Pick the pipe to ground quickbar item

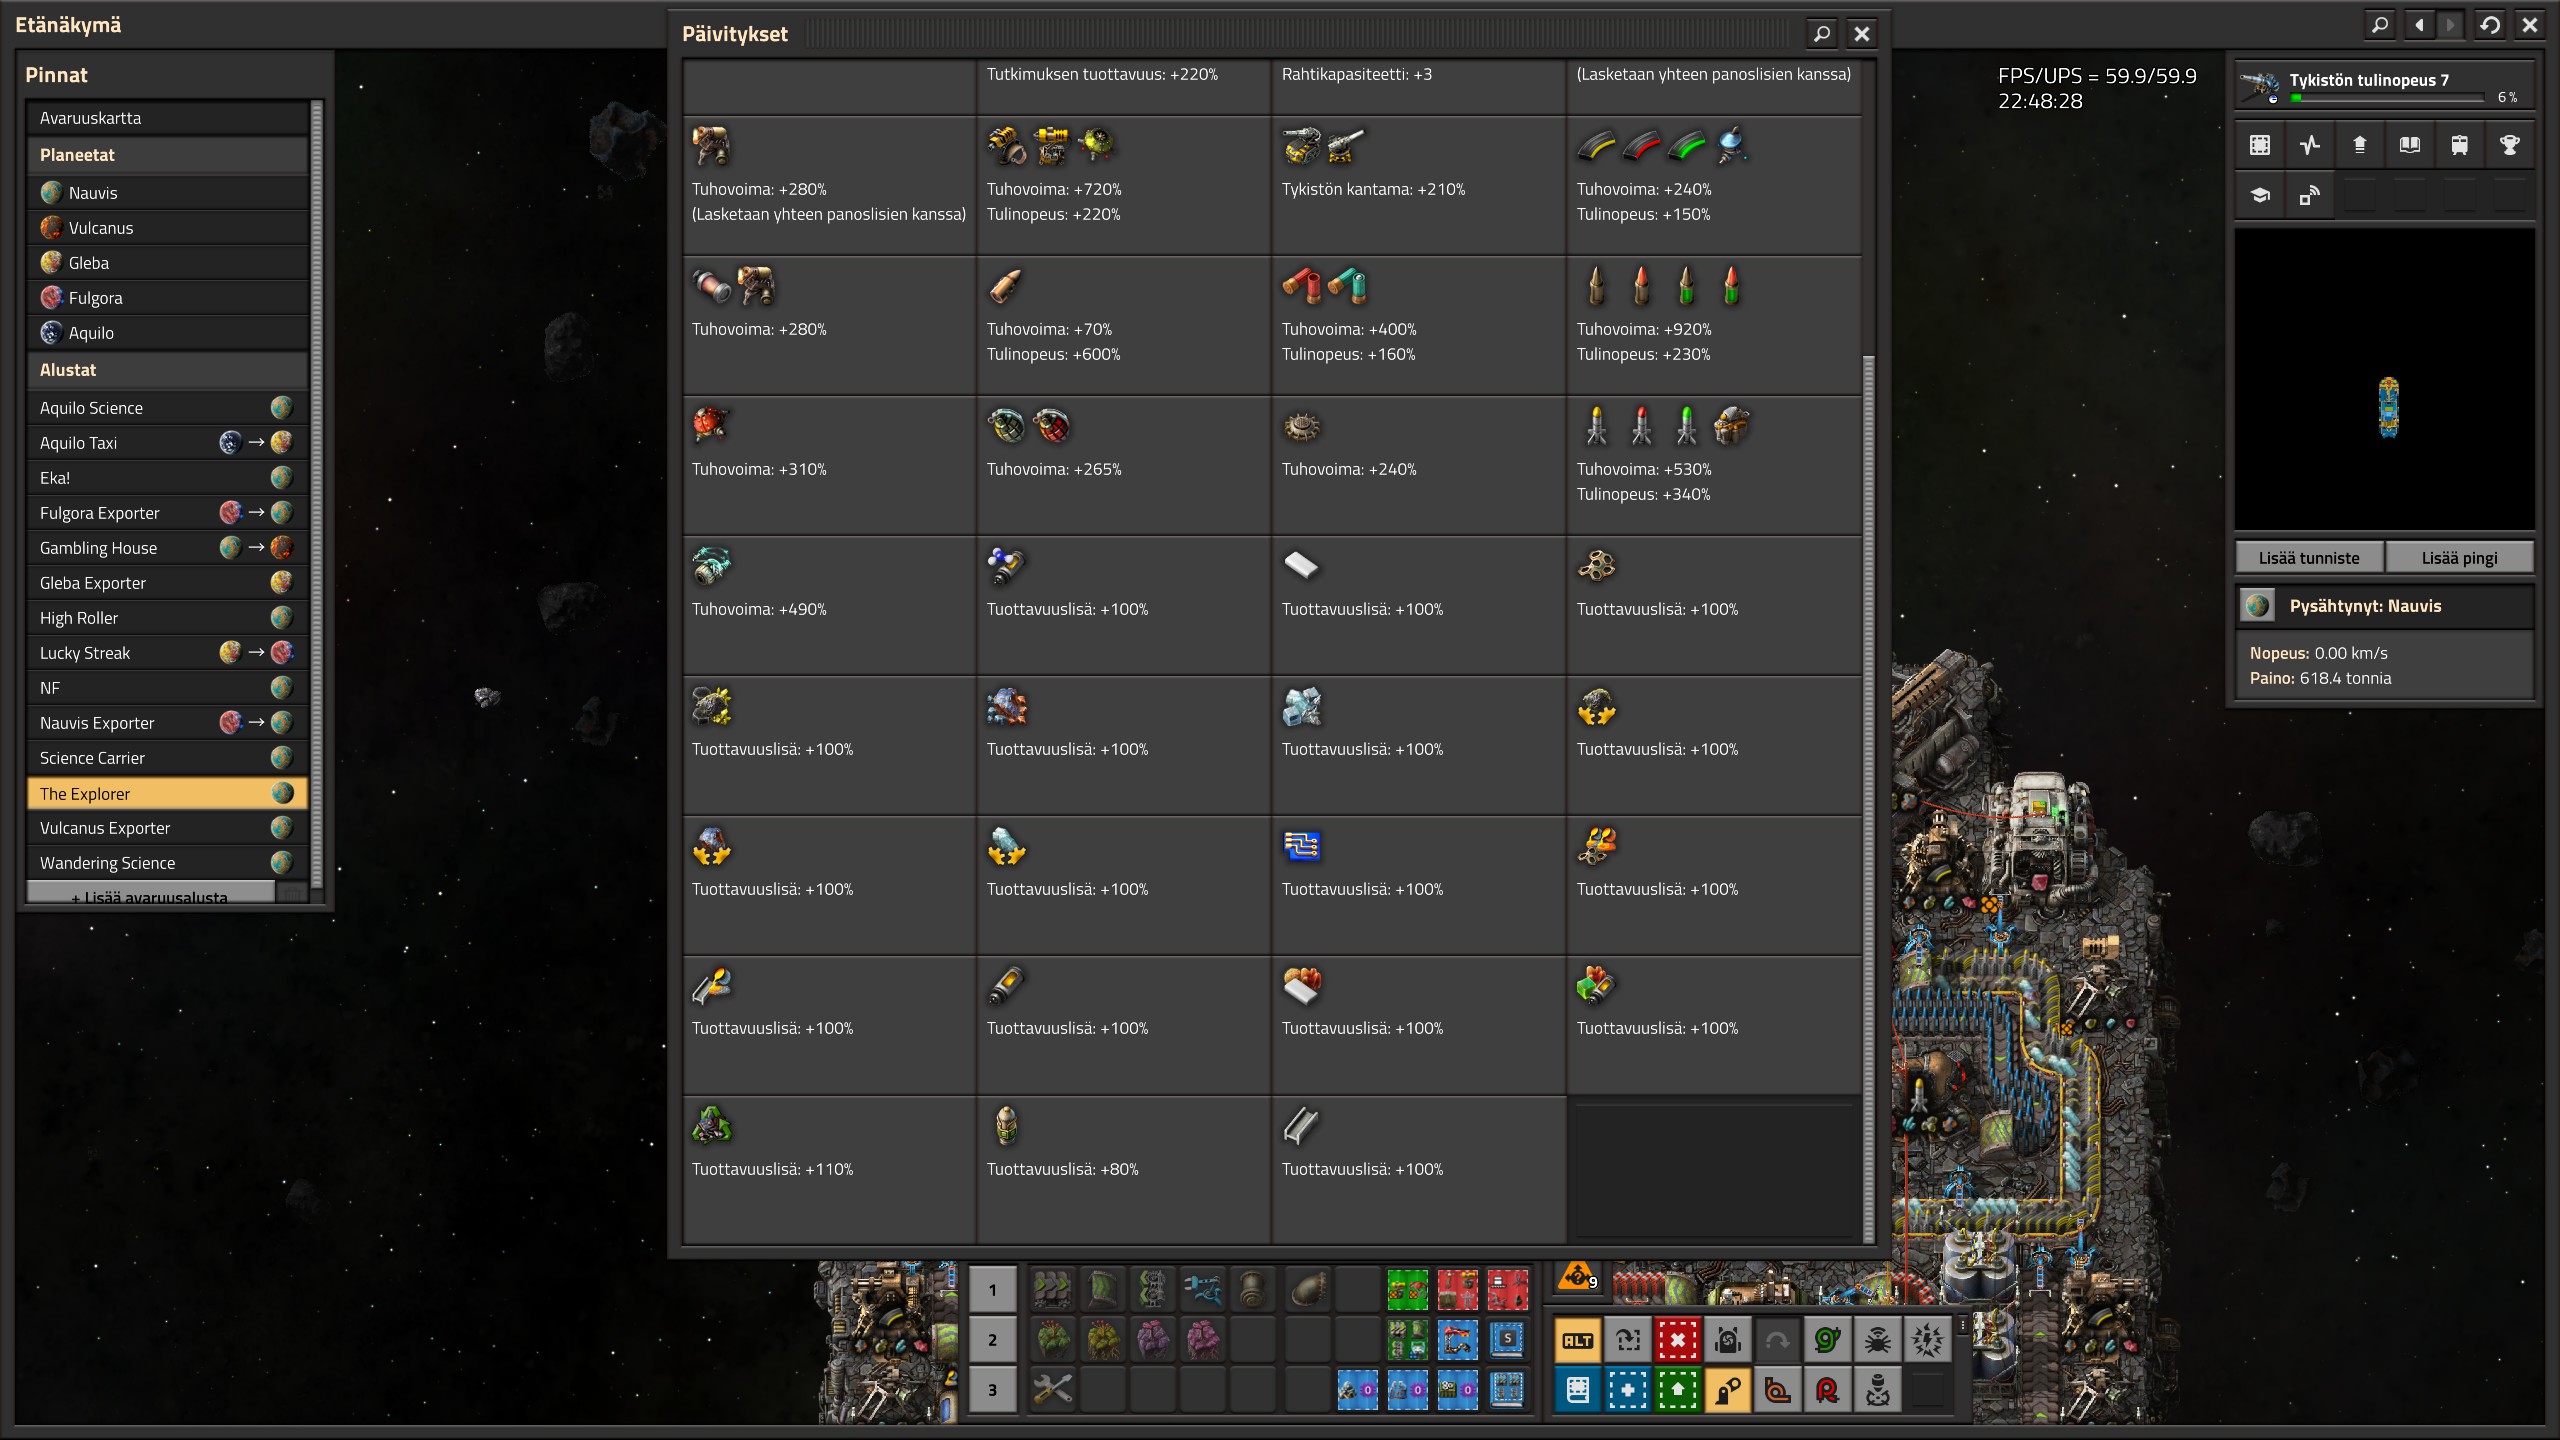pyautogui.click(x=1308, y=1290)
